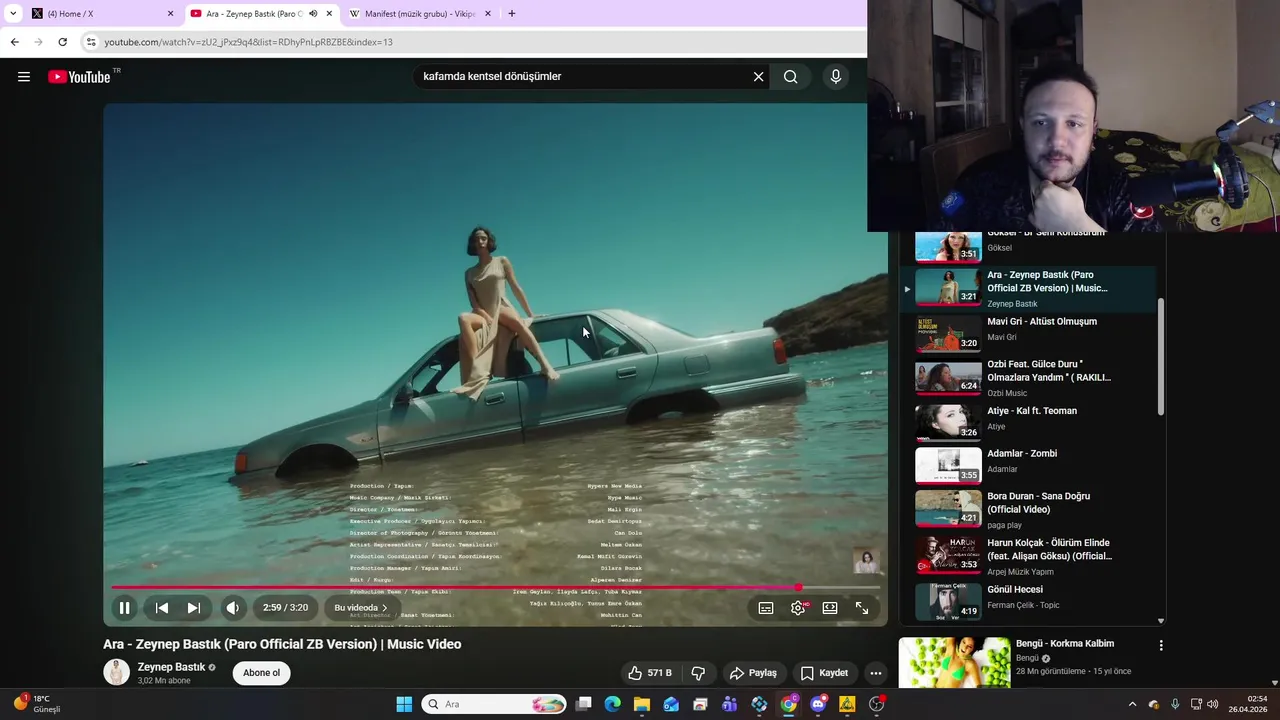Open Bengü - Korkma Kalbim recommended video

pyautogui.click(x=1064, y=644)
